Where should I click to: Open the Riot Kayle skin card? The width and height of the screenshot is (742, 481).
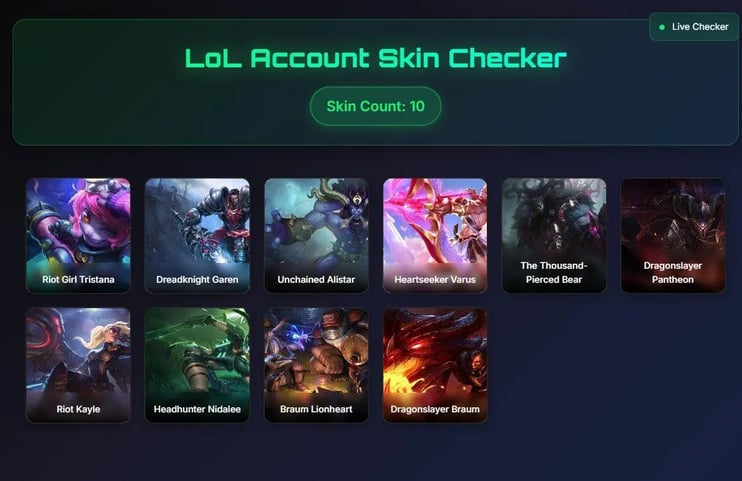(x=78, y=365)
